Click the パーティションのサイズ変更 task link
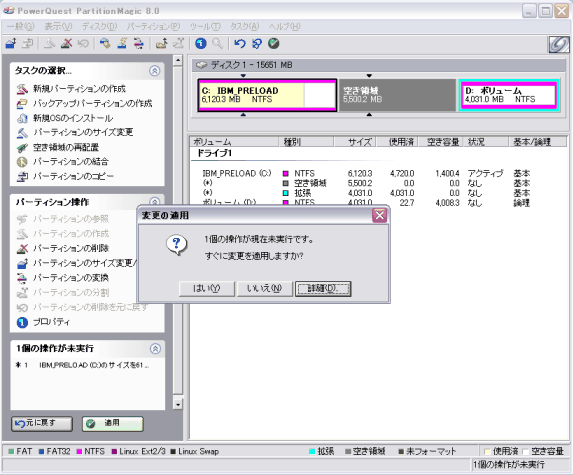The width and height of the screenshot is (573, 475). pyautogui.click(x=83, y=132)
